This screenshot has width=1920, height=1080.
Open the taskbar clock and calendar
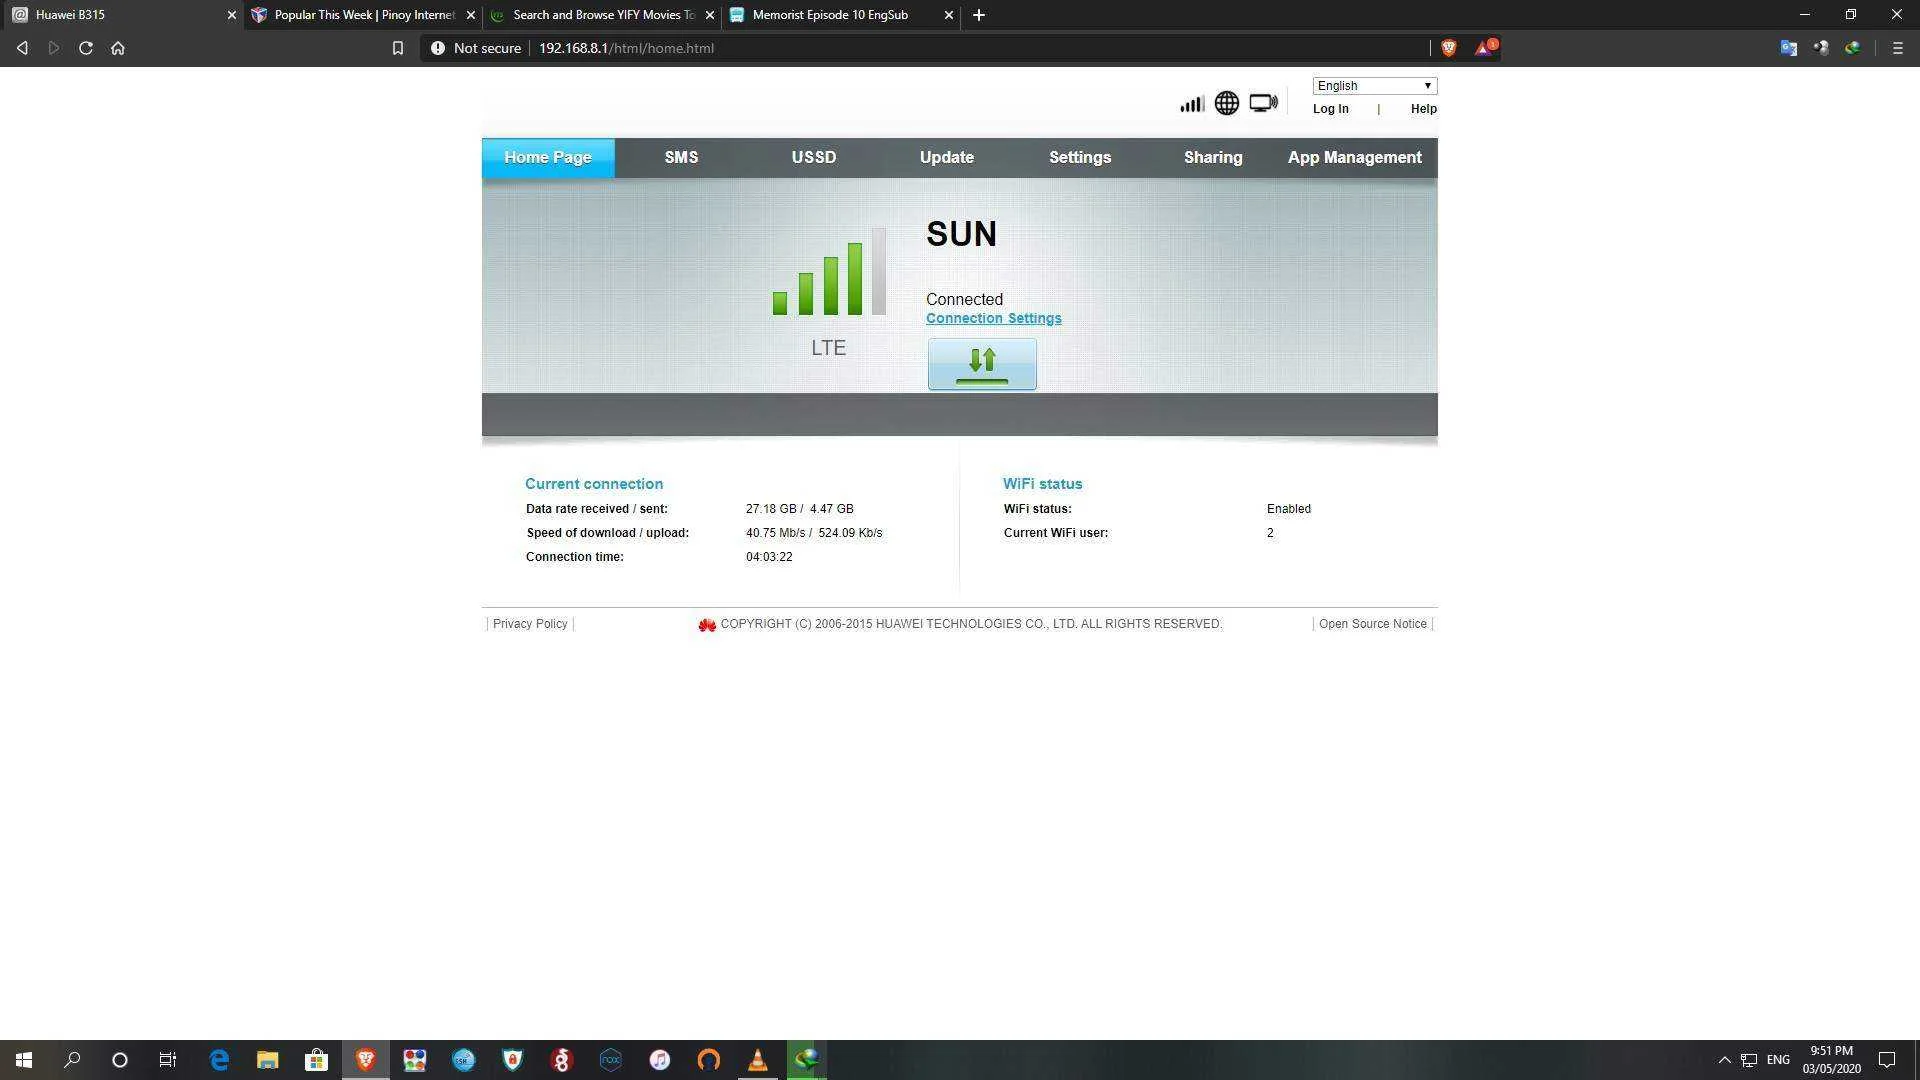pos(1832,1060)
